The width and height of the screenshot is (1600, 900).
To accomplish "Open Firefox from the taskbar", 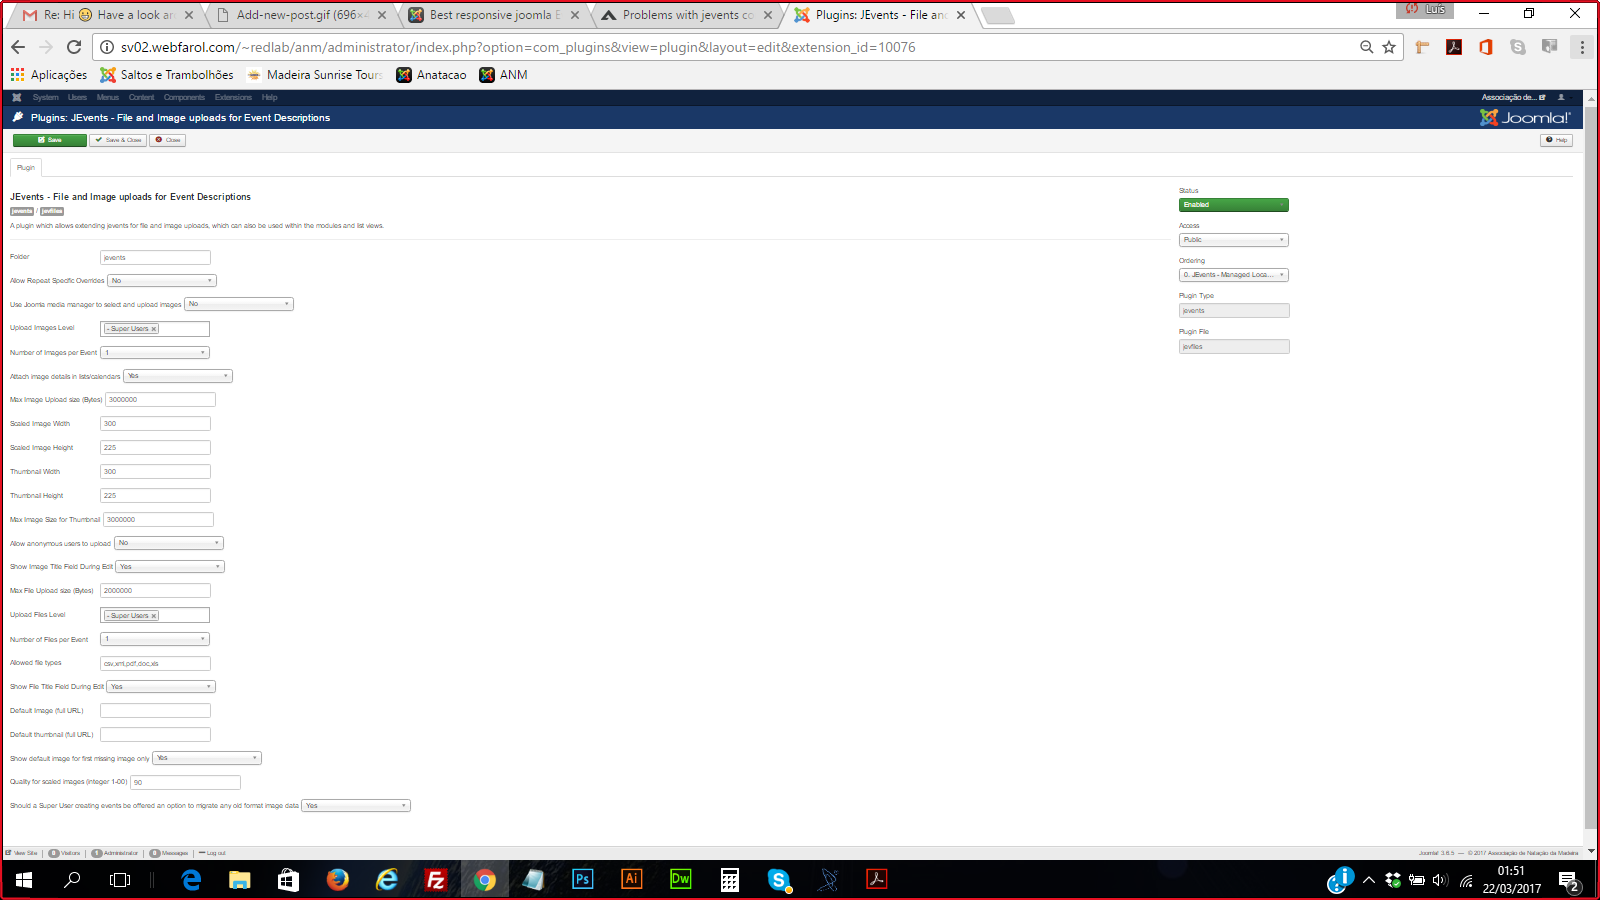I will 338,880.
